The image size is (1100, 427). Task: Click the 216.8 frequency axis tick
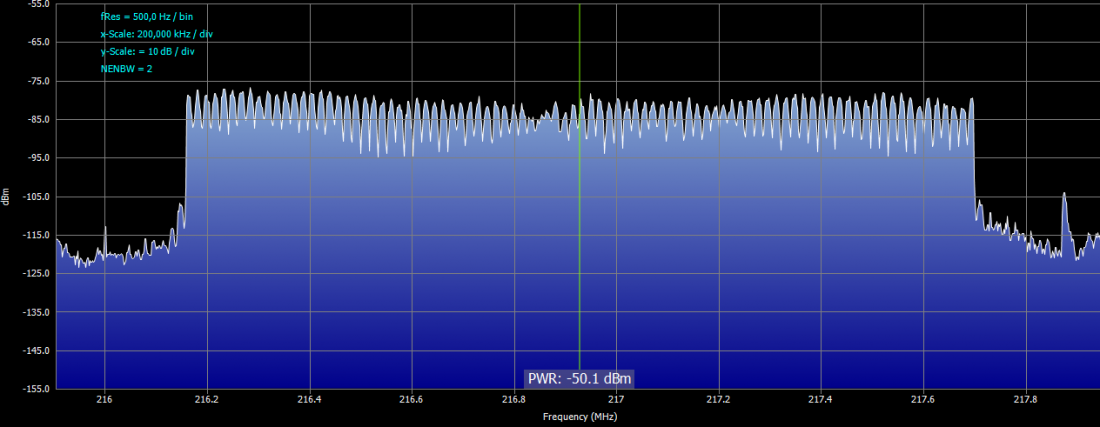[514, 398]
